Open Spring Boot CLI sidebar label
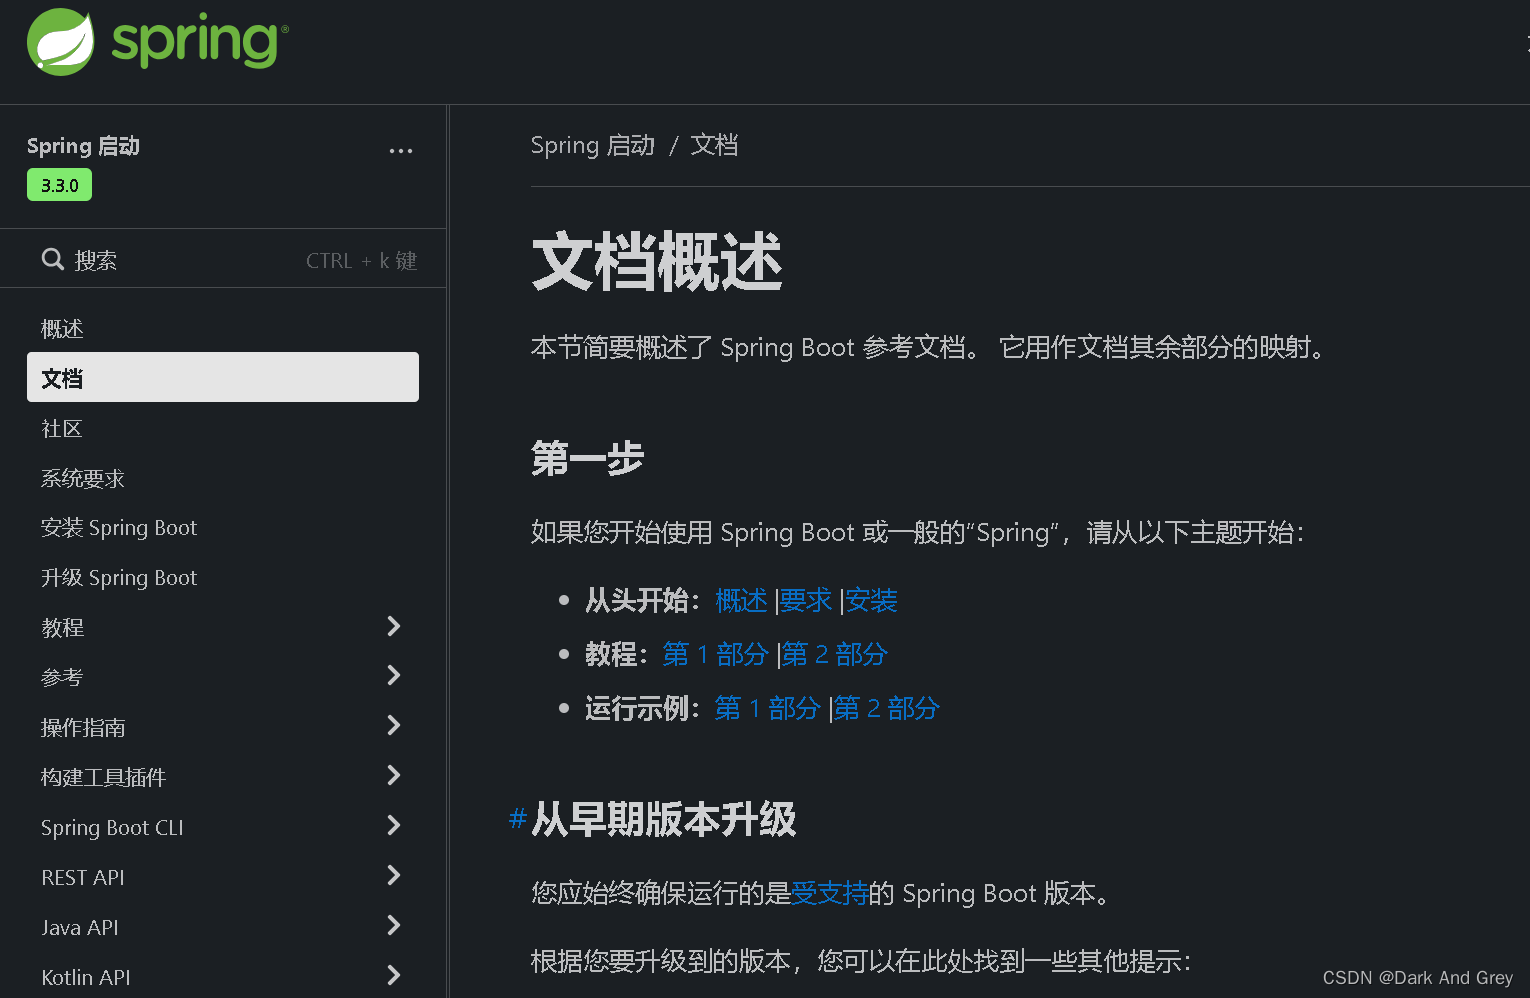 pyautogui.click(x=112, y=828)
